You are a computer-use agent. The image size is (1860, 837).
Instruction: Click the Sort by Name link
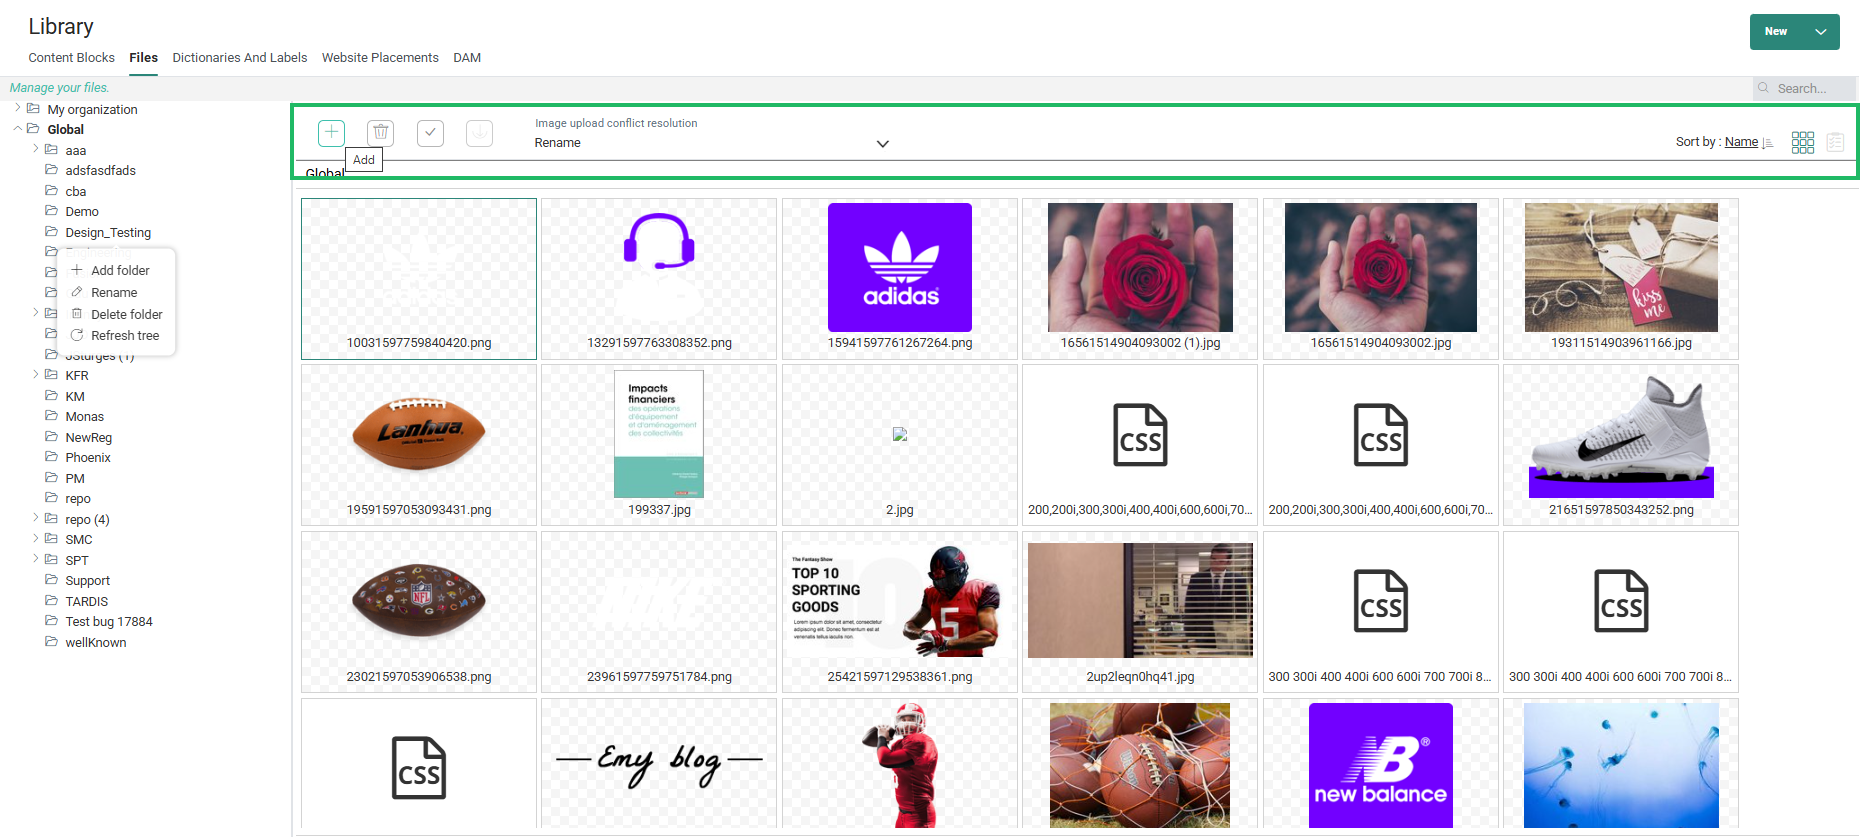[1741, 142]
